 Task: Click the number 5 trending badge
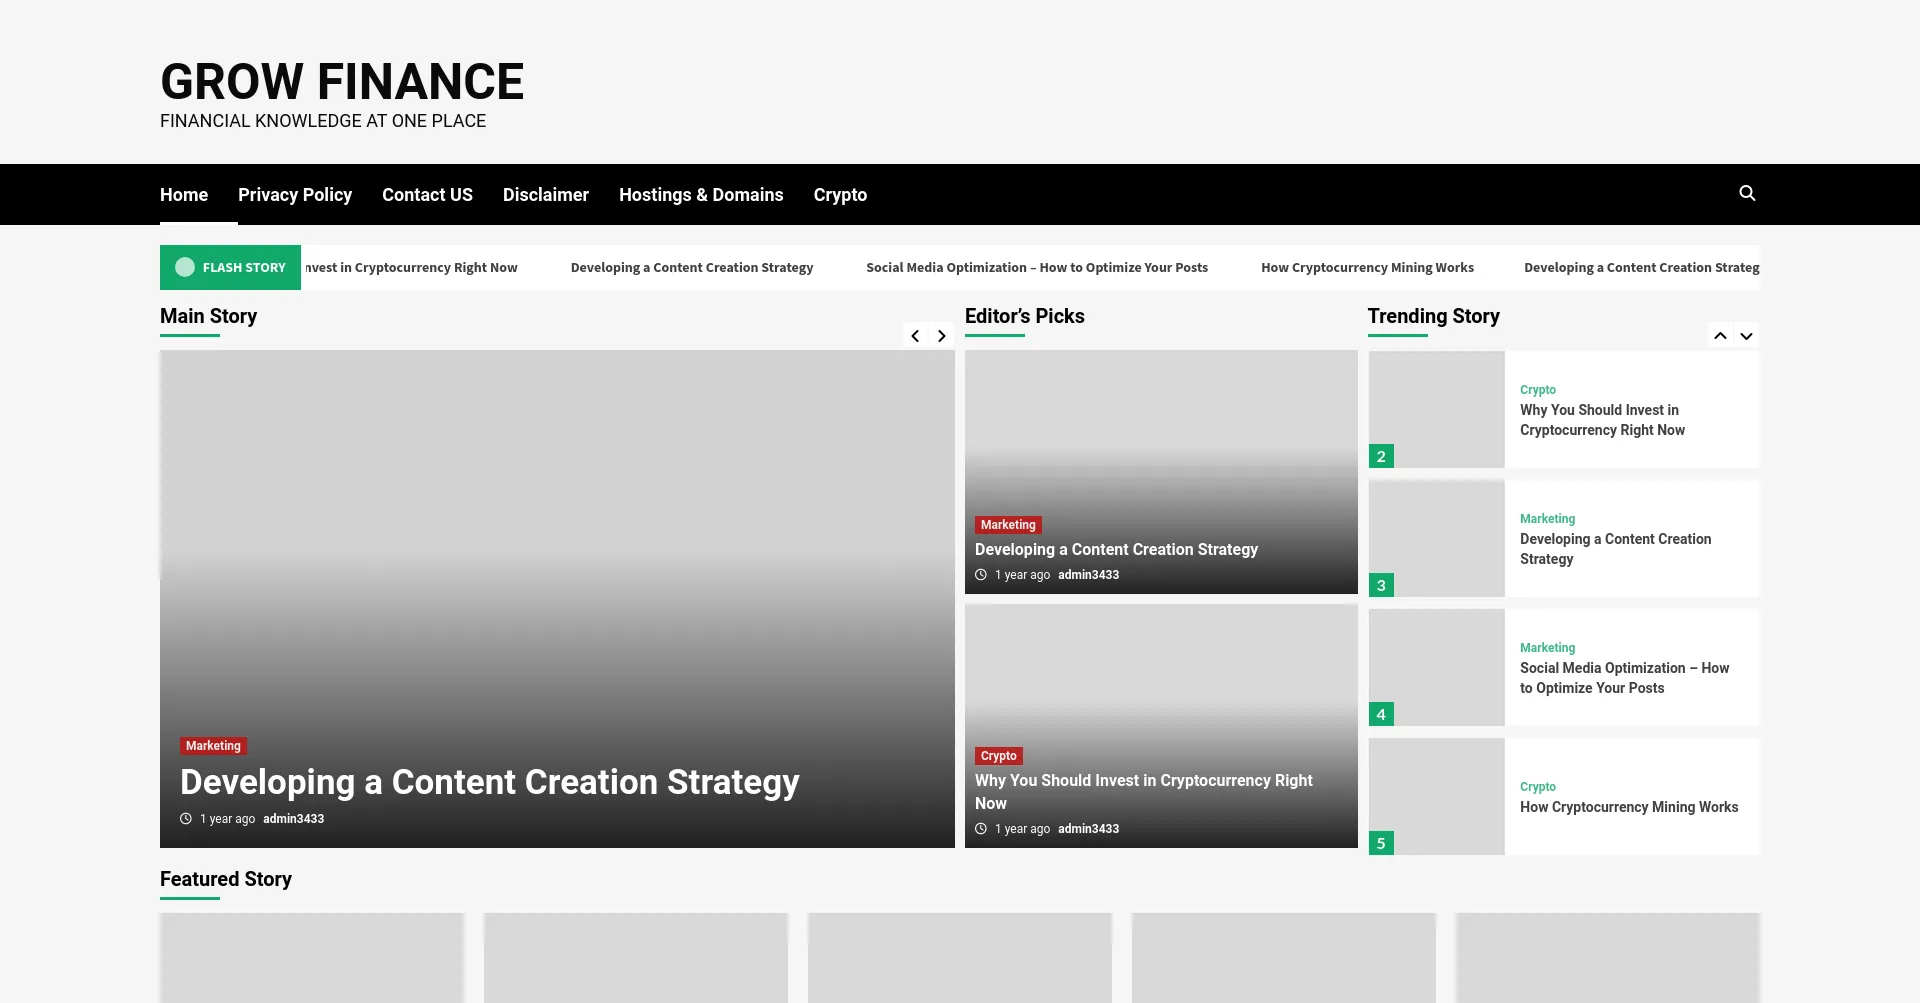tap(1381, 843)
